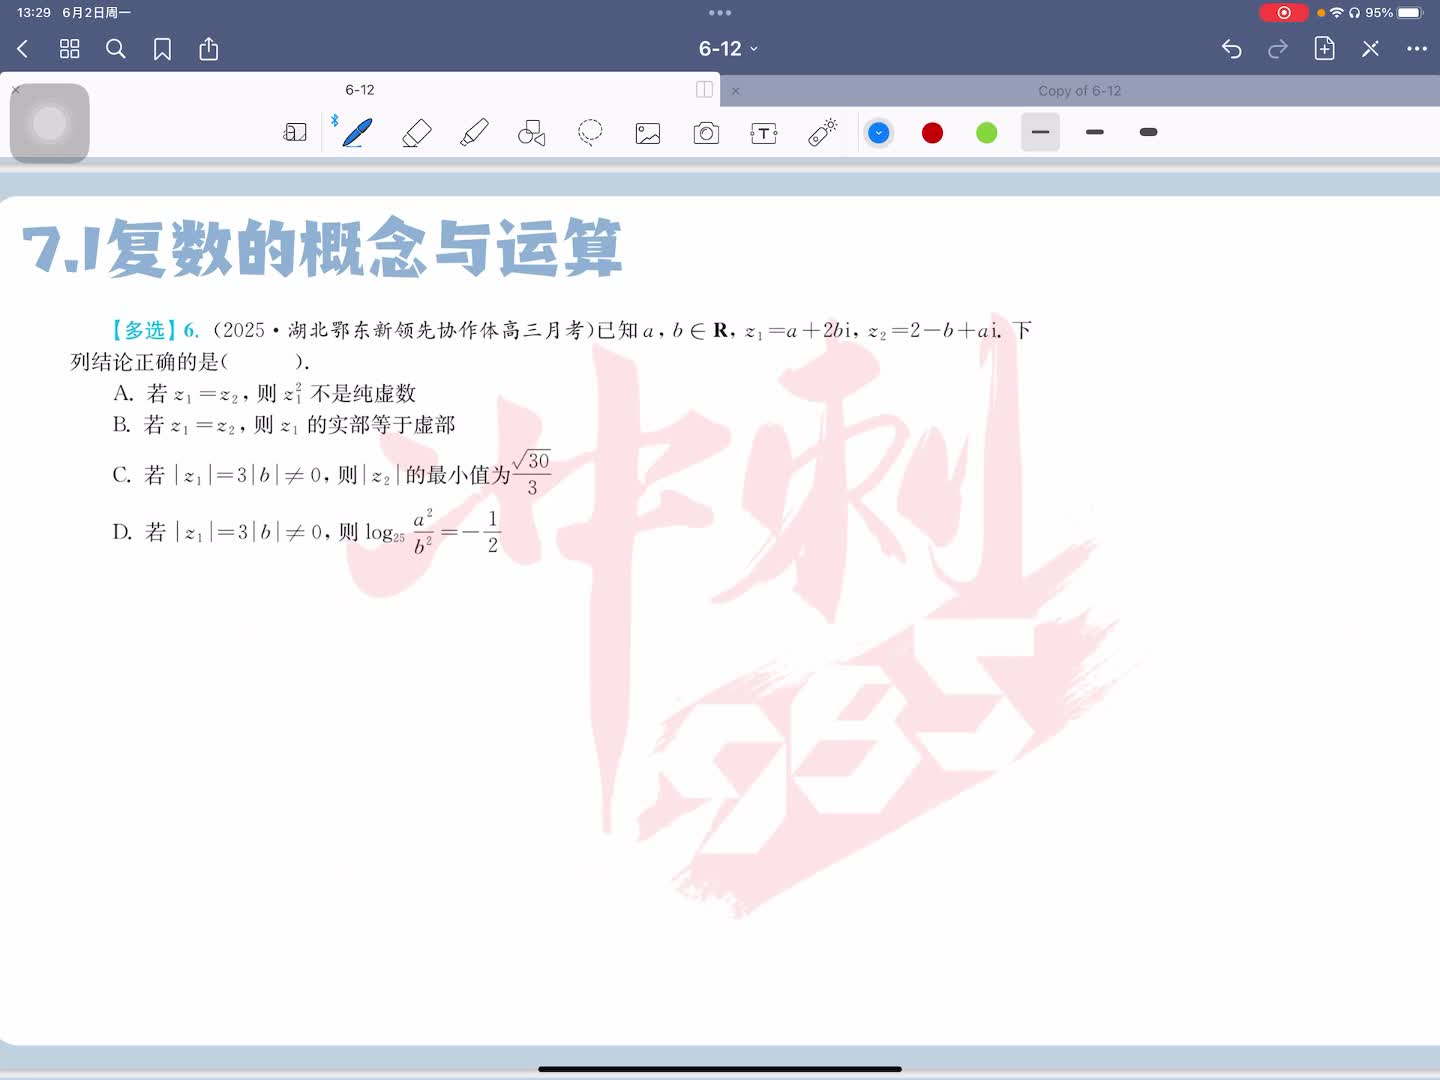This screenshot has height=1080, width=1440.
Task: Choose the Lasso selection tool
Action: point(590,133)
